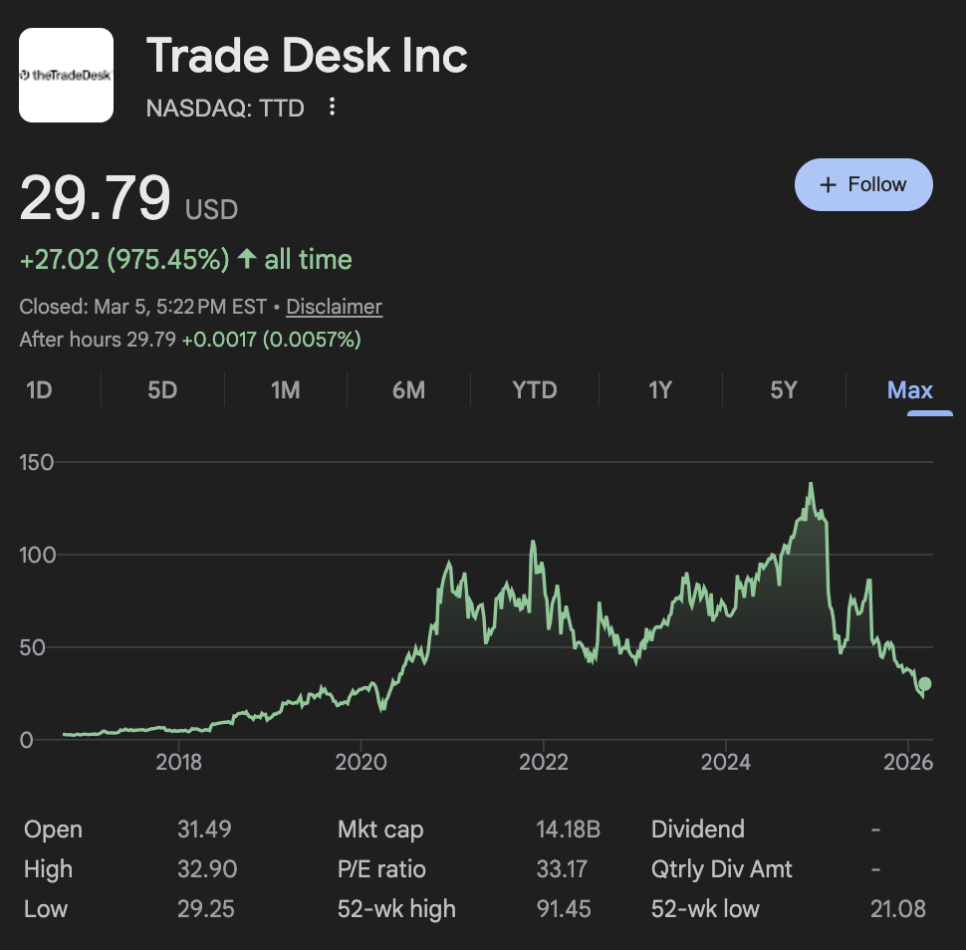Screen dimensions: 966x950
Task: Select the 1Y time range tab
Action: pos(659,390)
